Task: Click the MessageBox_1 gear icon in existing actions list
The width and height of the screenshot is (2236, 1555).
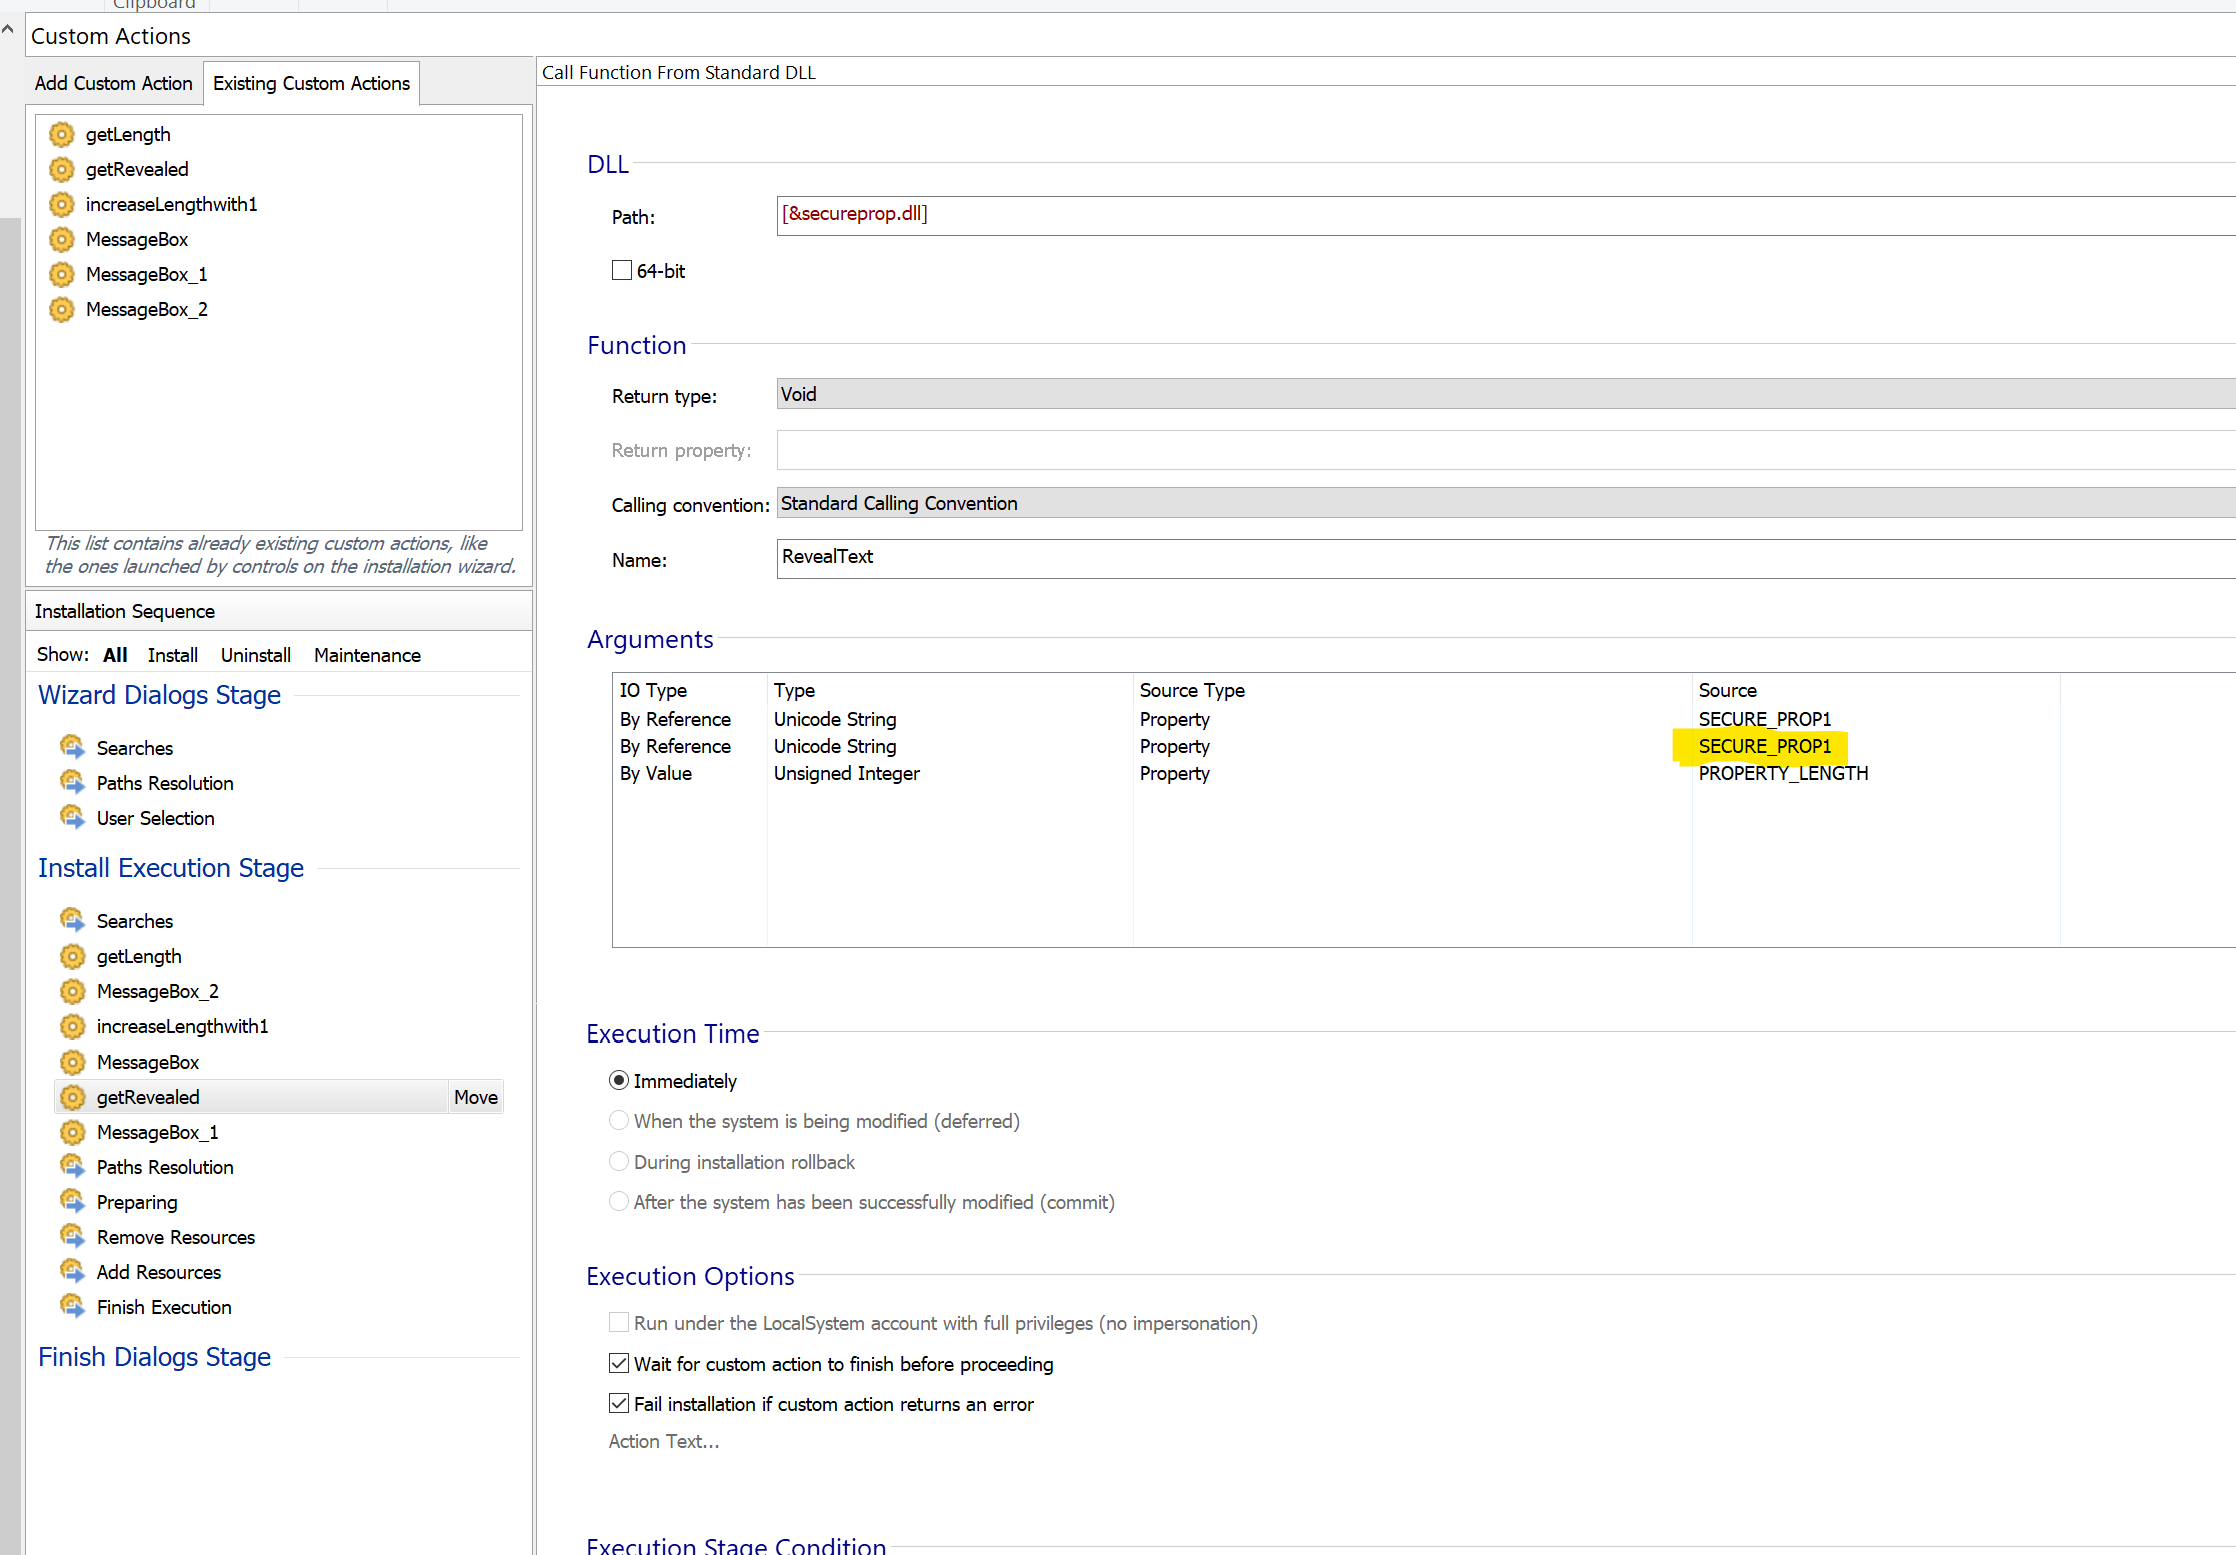Action: 62,274
